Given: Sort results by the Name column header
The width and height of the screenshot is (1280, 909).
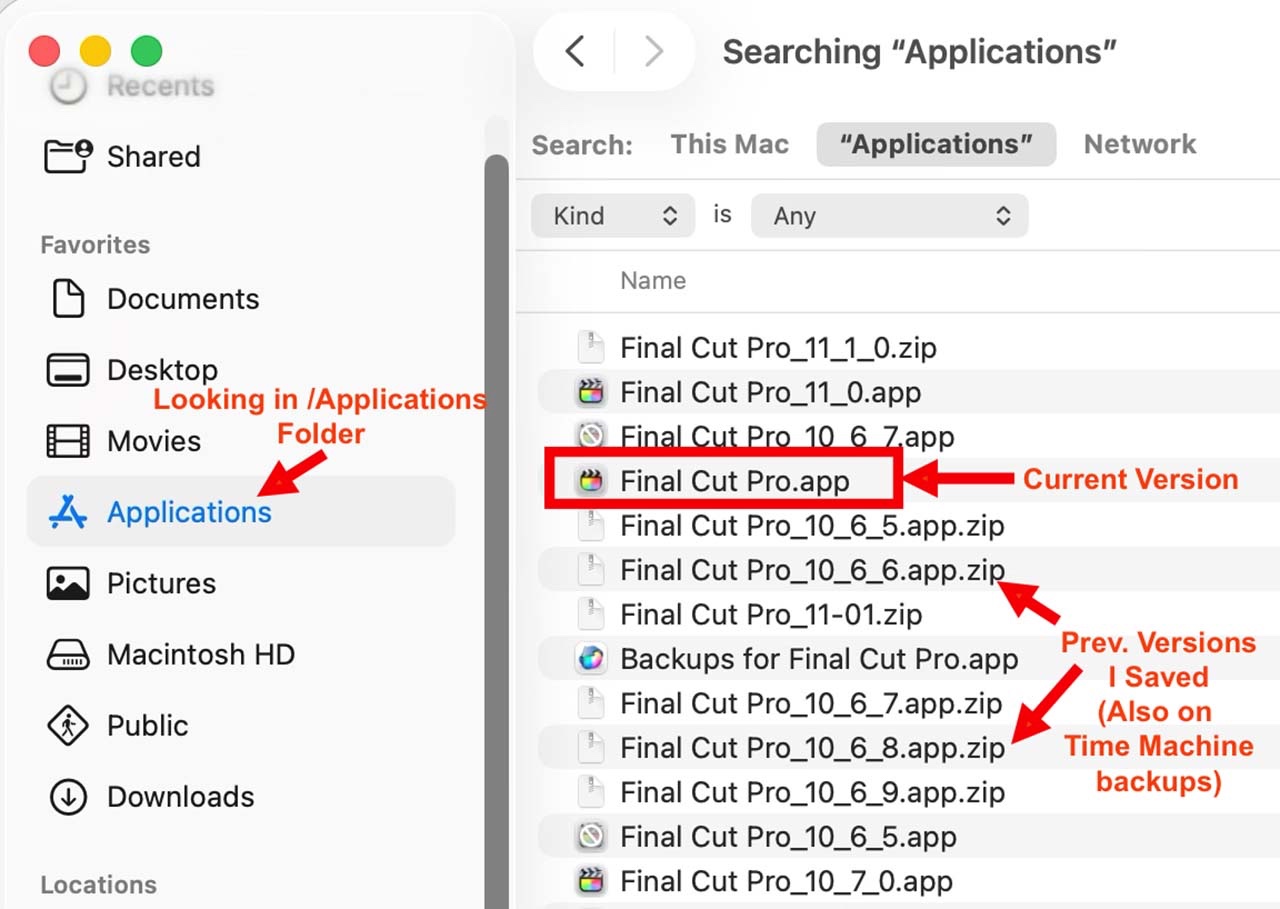Looking at the screenshot, I should coord(653,281).
